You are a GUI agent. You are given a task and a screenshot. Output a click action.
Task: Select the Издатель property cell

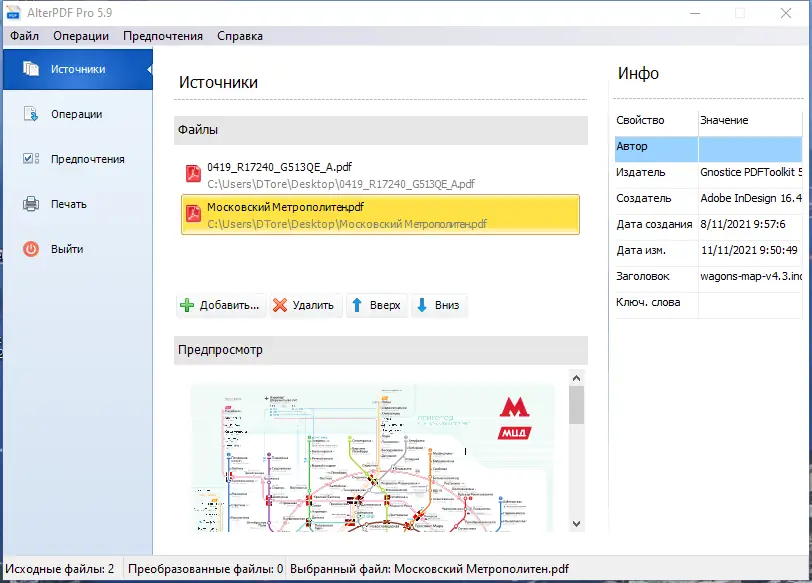click(656, 172)
